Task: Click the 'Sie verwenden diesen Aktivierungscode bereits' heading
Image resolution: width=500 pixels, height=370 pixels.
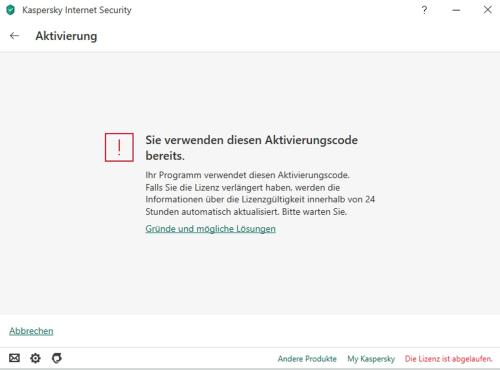Action: pyautogui.click(x=251, y=148)
